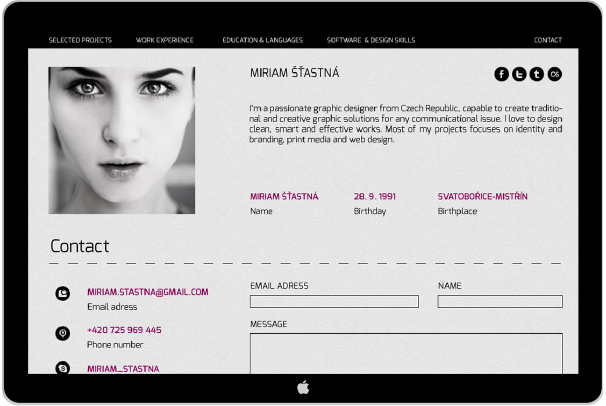The height and width of the screenshot is (406, 606).
Task: Click the MIRIAM_STASTNA Skype username link
Action: 123,368
